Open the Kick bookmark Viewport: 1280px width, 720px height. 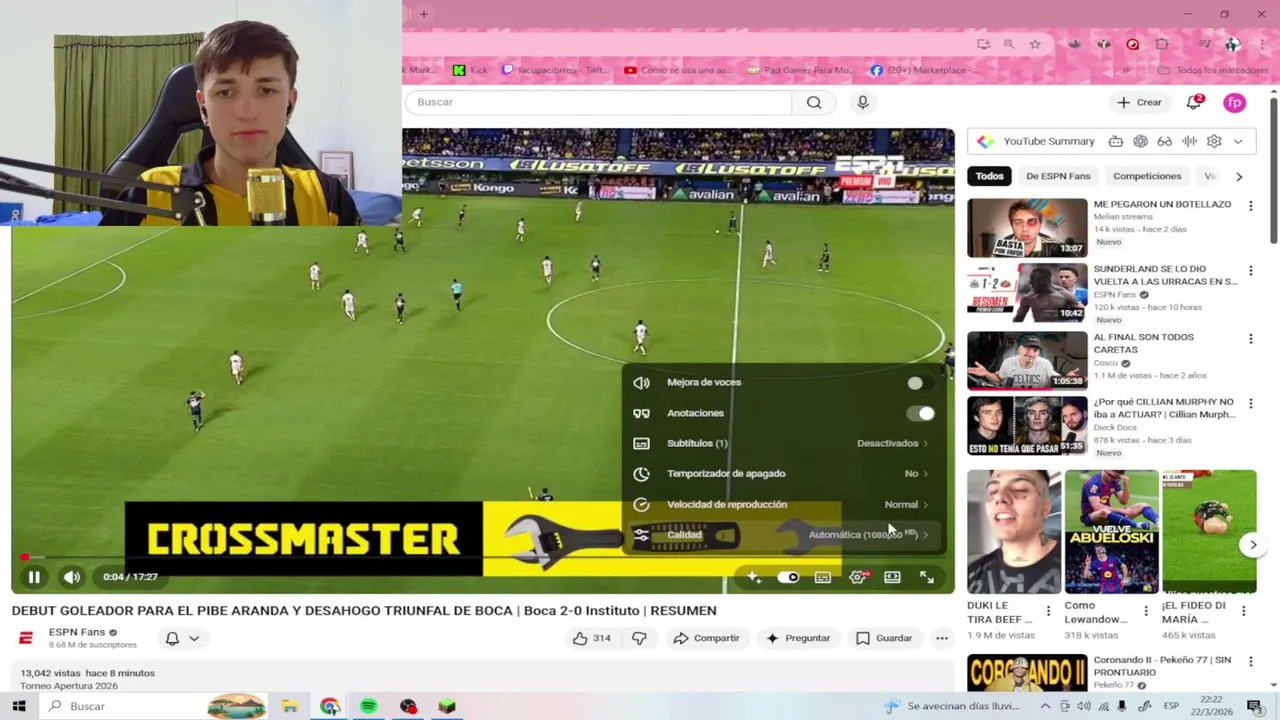(x=470, y=70)
